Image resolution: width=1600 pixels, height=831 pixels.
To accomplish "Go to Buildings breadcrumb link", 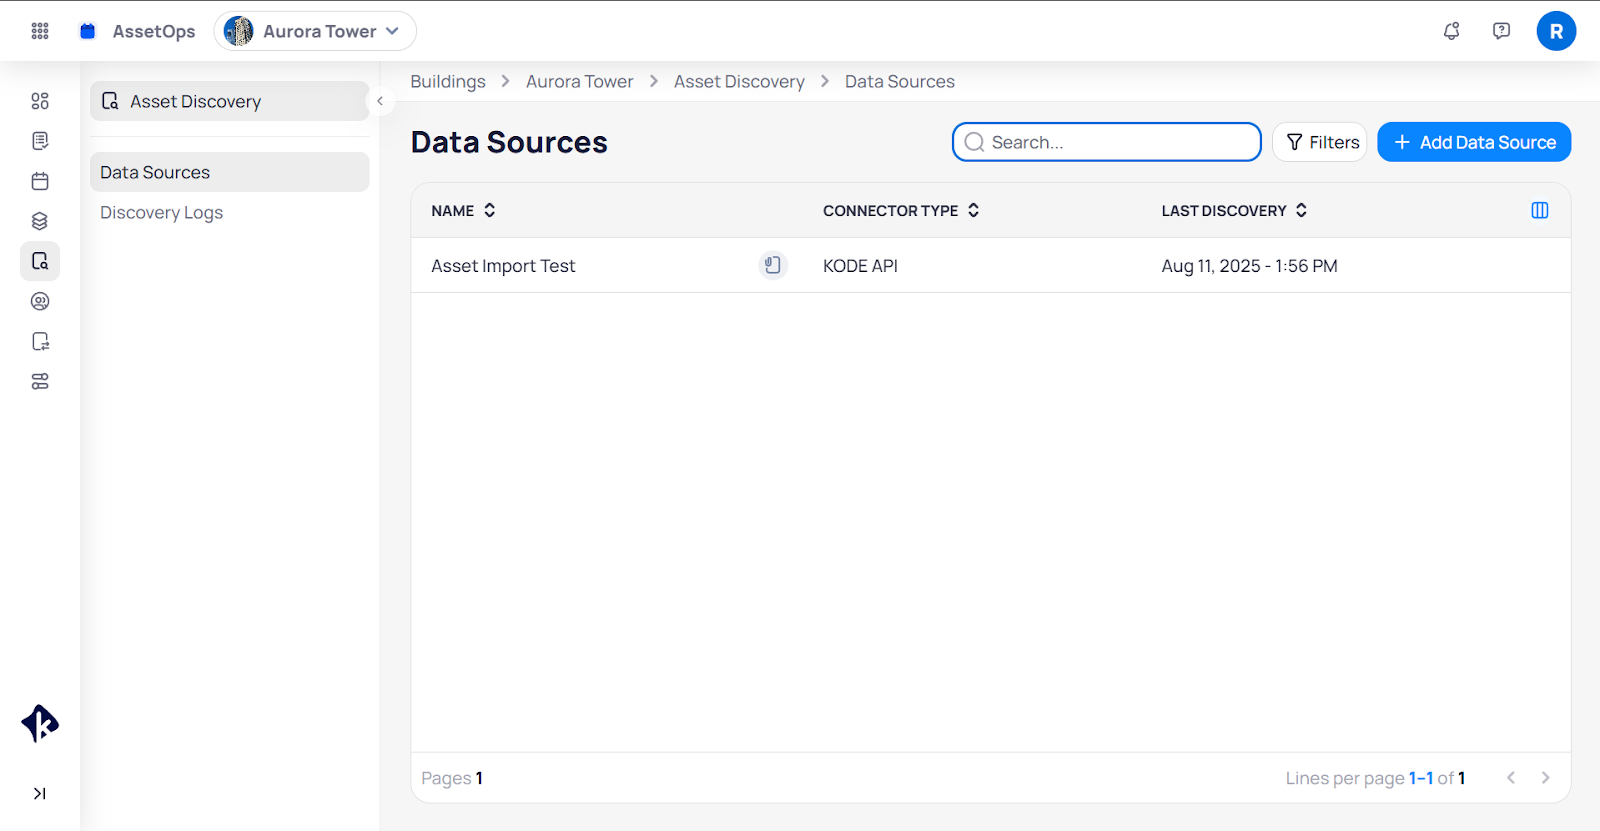I will click(448, 81).
